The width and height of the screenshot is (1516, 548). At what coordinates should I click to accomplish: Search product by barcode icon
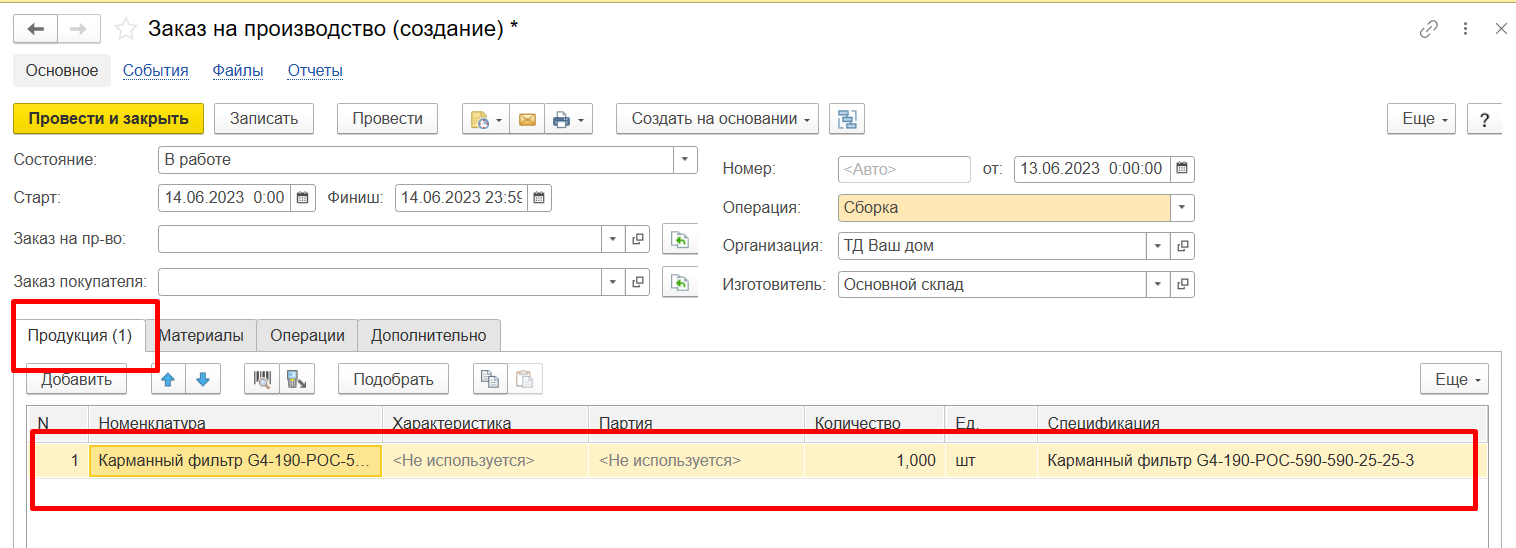click(262, 379)
